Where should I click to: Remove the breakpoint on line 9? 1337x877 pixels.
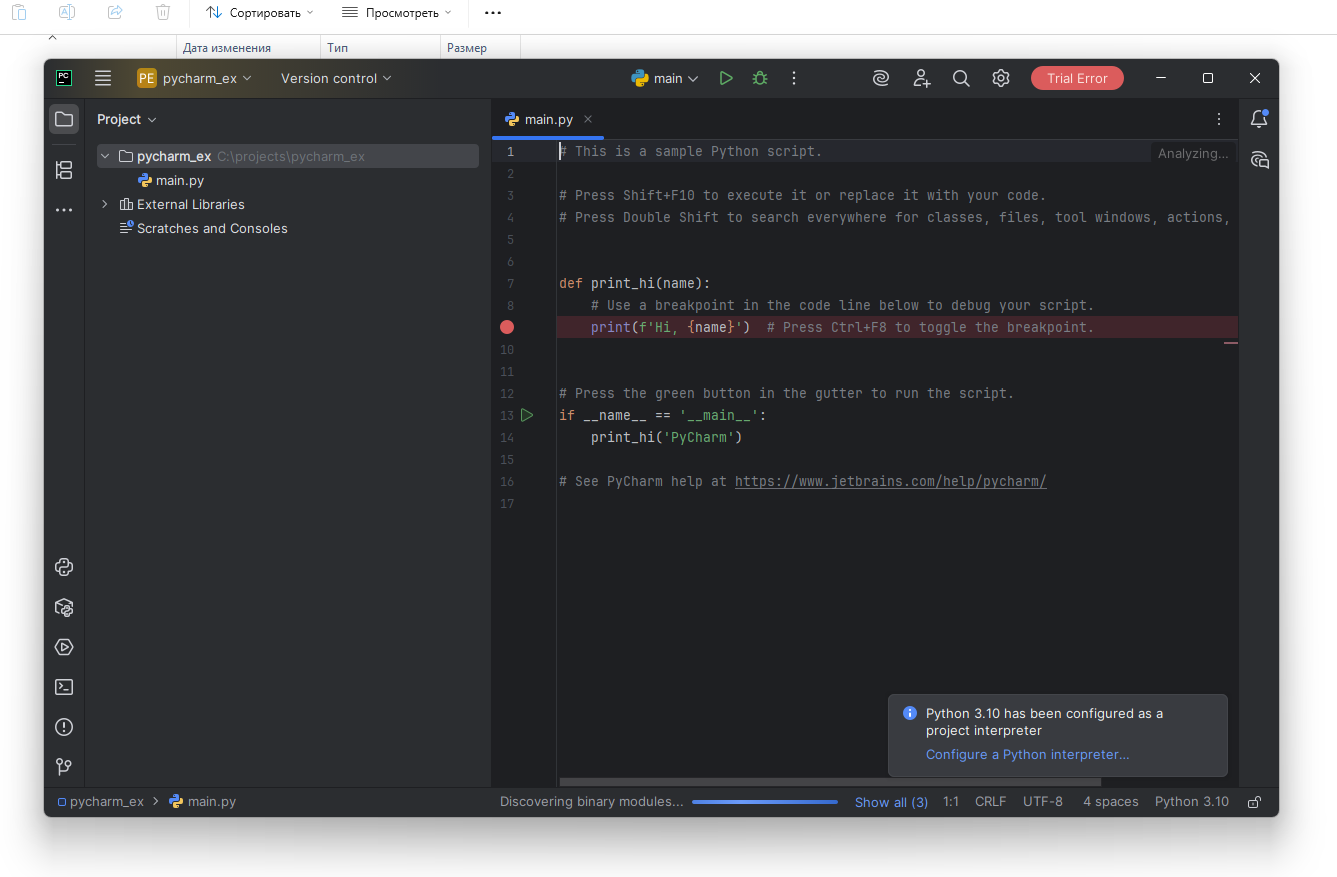click(507, 327)
